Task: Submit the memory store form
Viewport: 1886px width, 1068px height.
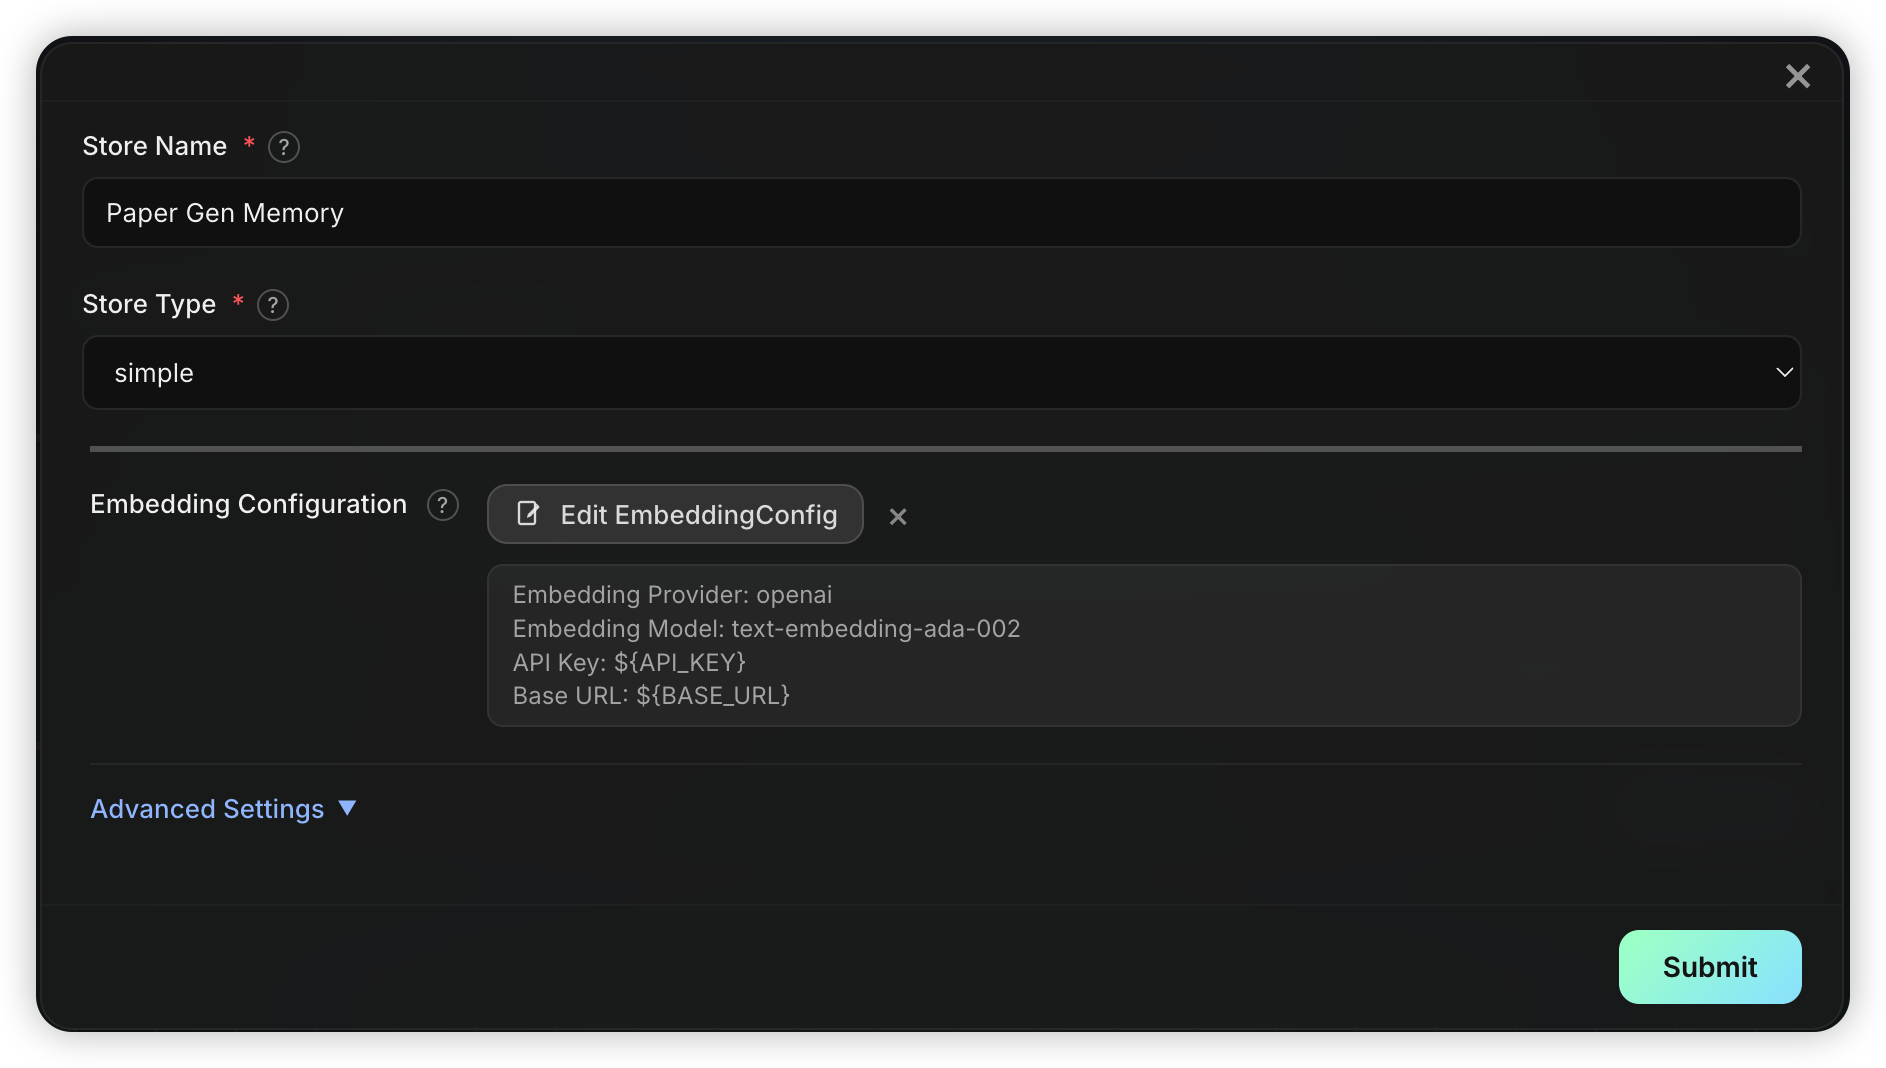Action: (1710, 967)
